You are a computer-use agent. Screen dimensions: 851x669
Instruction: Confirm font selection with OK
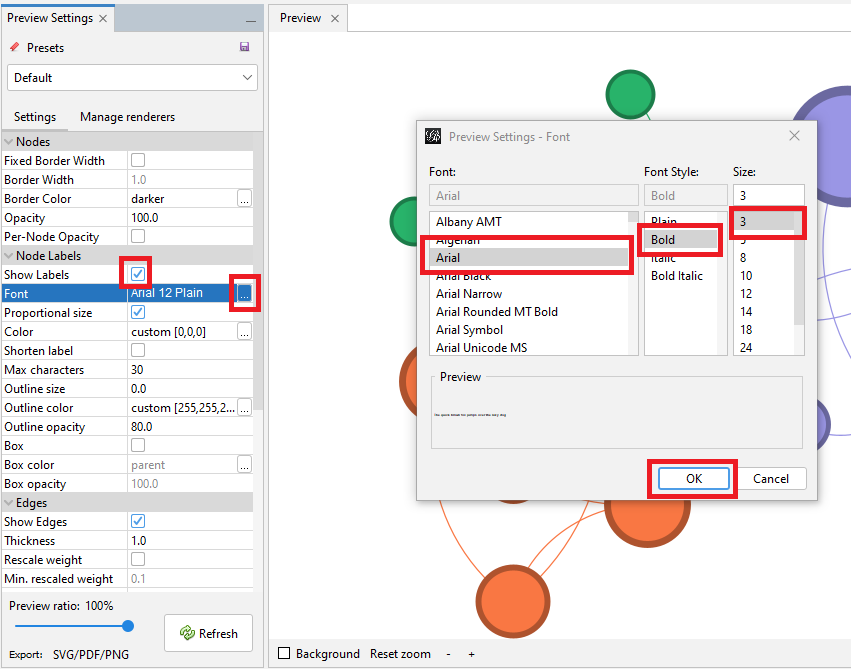(692, 478)
